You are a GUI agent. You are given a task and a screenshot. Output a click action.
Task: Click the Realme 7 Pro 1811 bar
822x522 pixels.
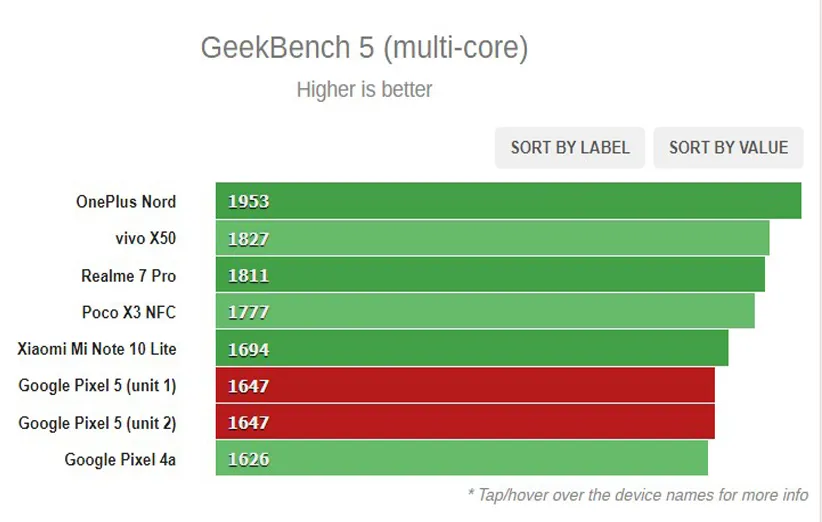coord(490,275)
